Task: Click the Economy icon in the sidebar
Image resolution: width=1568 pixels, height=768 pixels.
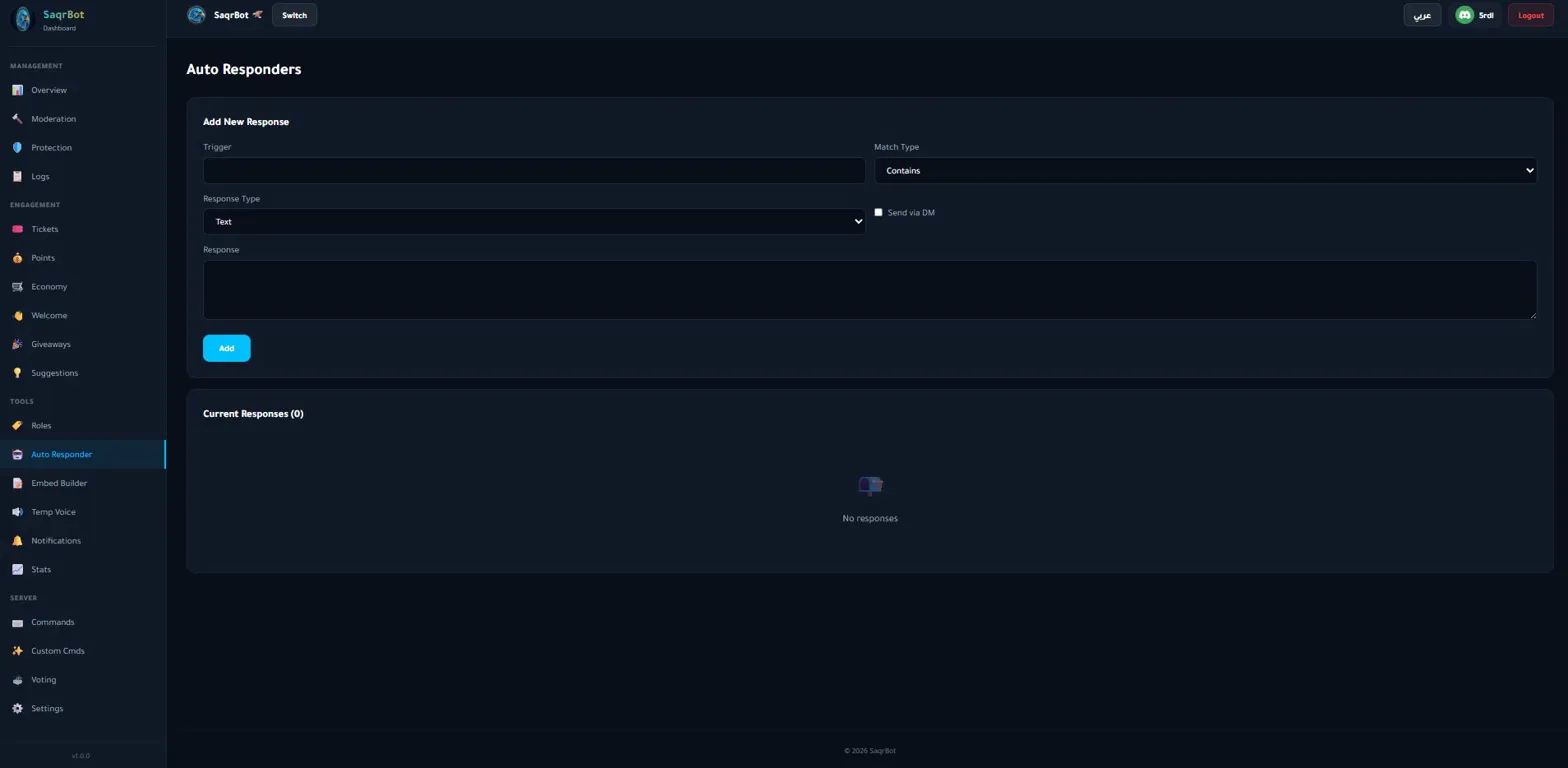Action: [17, 287]
